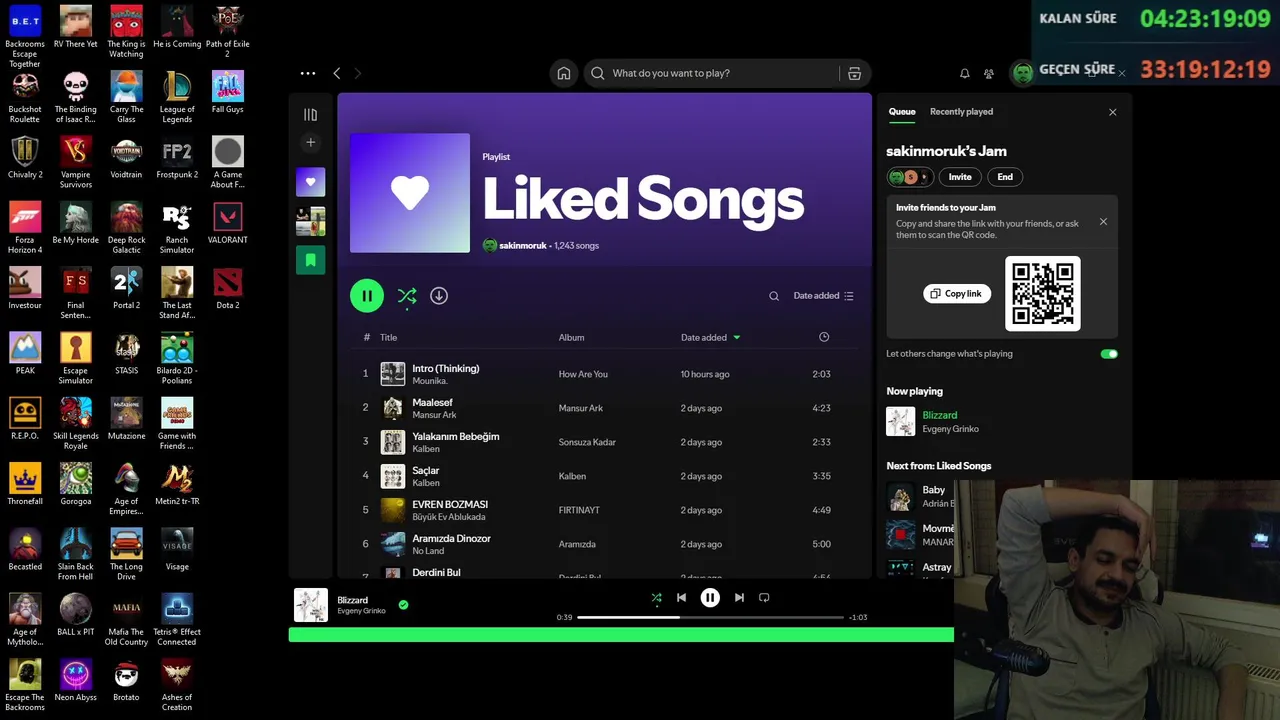The width and height of the screenshot is (1280, 720).
Task: Open Your Library sidebar icon
Action: point(310,115)
